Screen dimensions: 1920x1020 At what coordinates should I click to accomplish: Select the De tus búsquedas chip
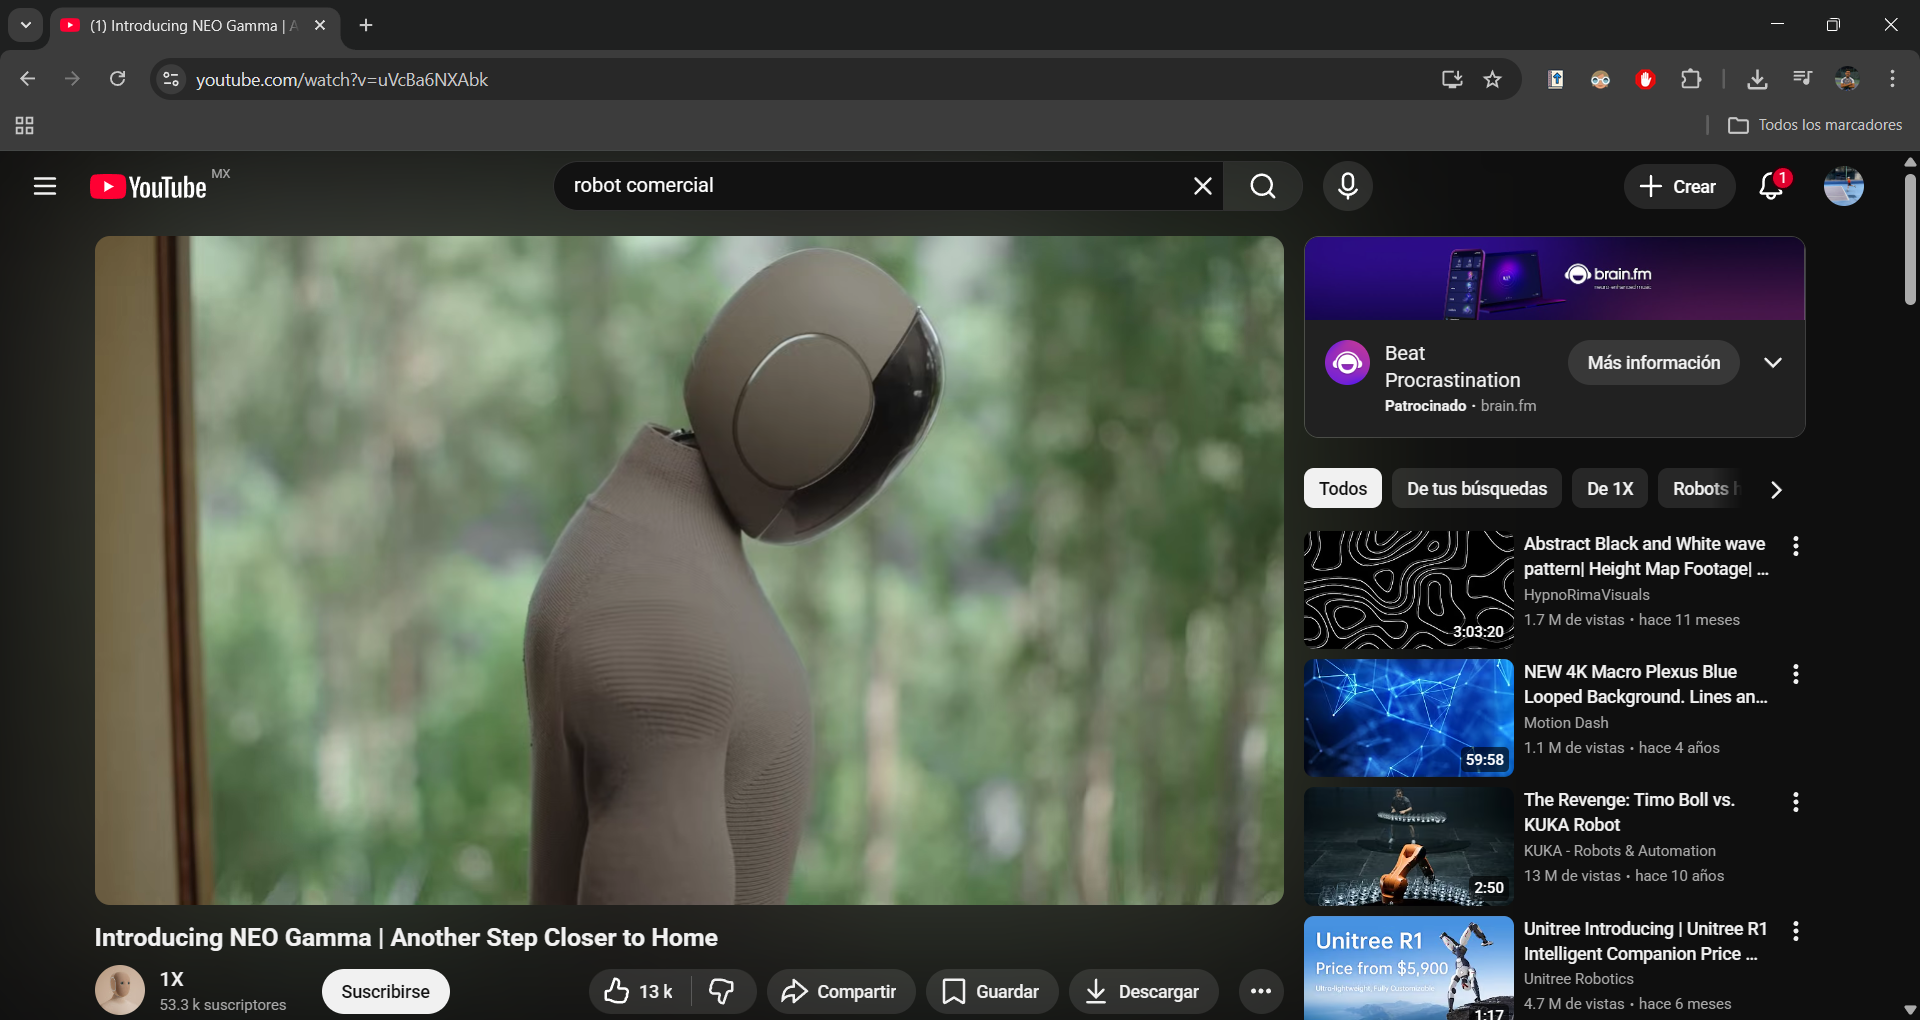point(1477,488)
